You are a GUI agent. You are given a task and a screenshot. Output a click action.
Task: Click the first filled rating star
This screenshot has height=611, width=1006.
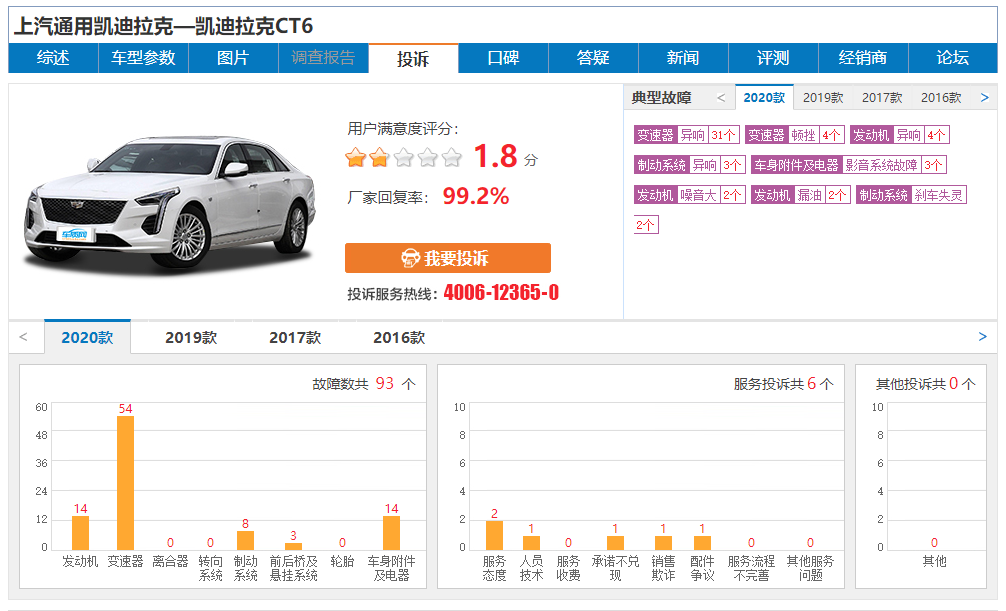355,157
